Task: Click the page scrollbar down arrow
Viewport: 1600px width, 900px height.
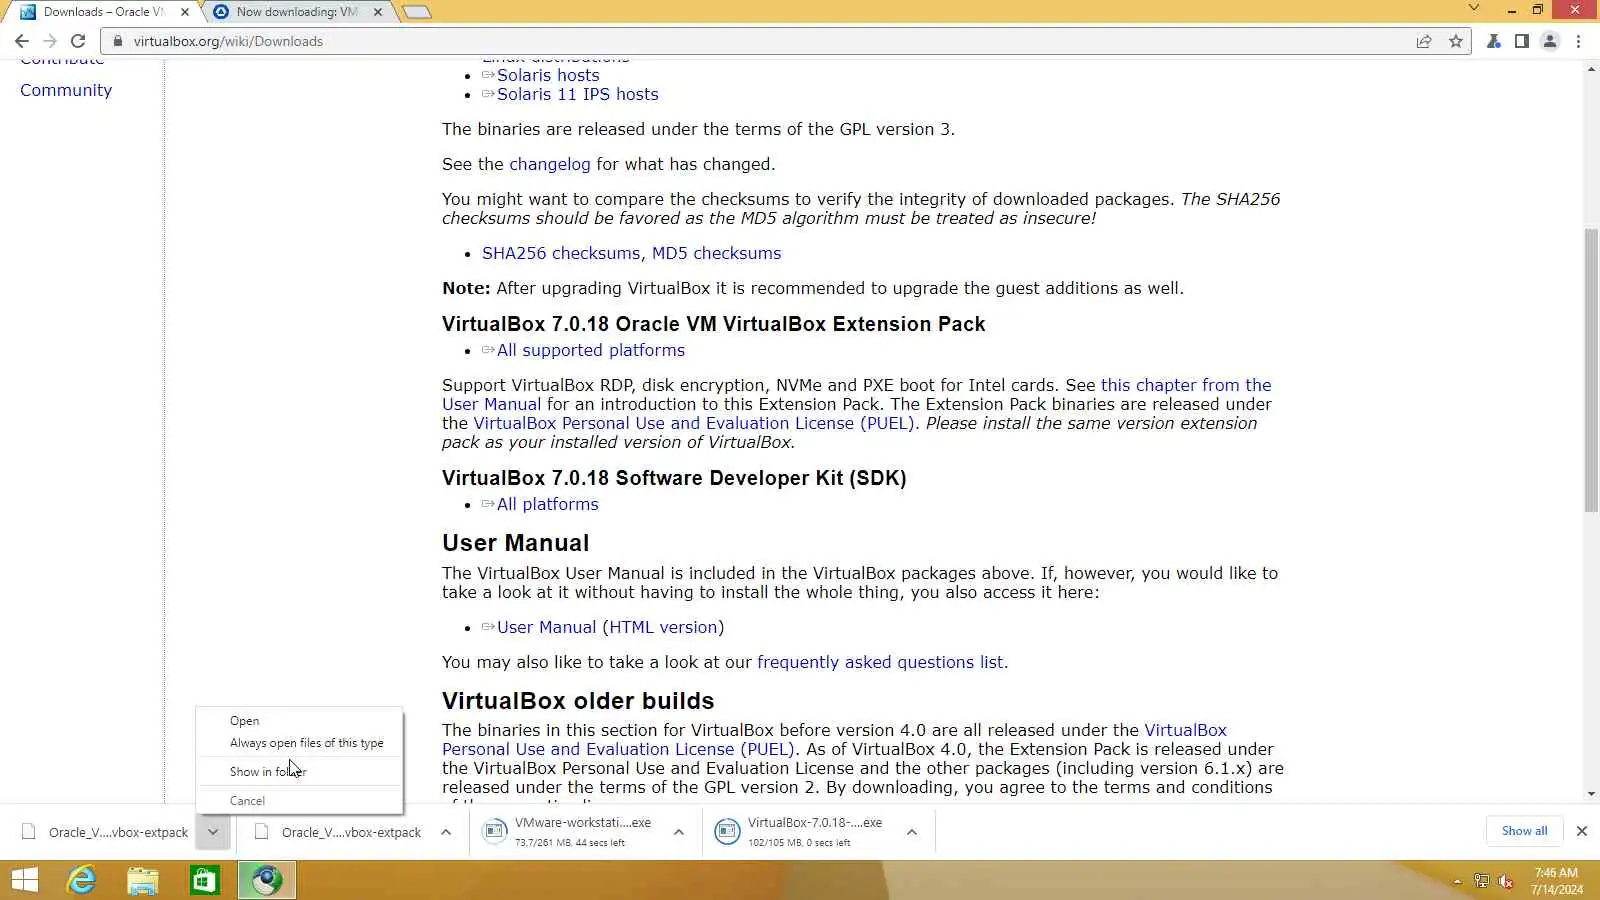Action: click(x=1591, y=794)
